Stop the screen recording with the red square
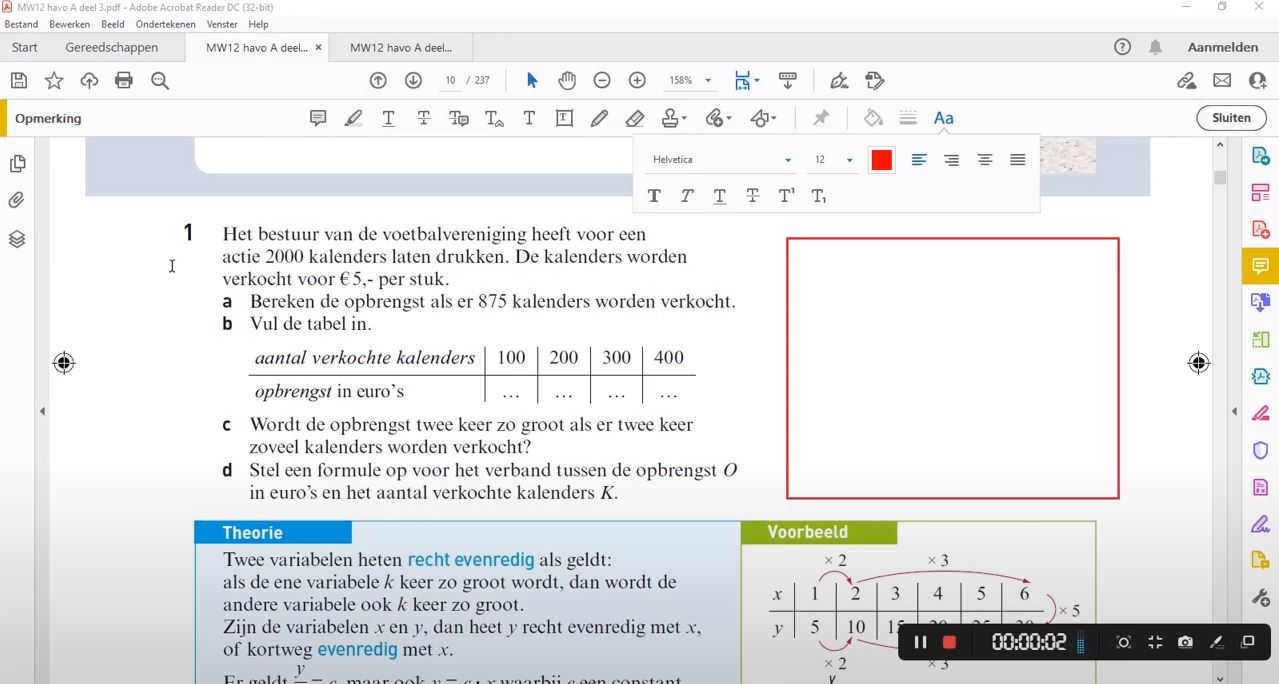Viewport: 1279px width, 684px height. click(x=949, y=642)
